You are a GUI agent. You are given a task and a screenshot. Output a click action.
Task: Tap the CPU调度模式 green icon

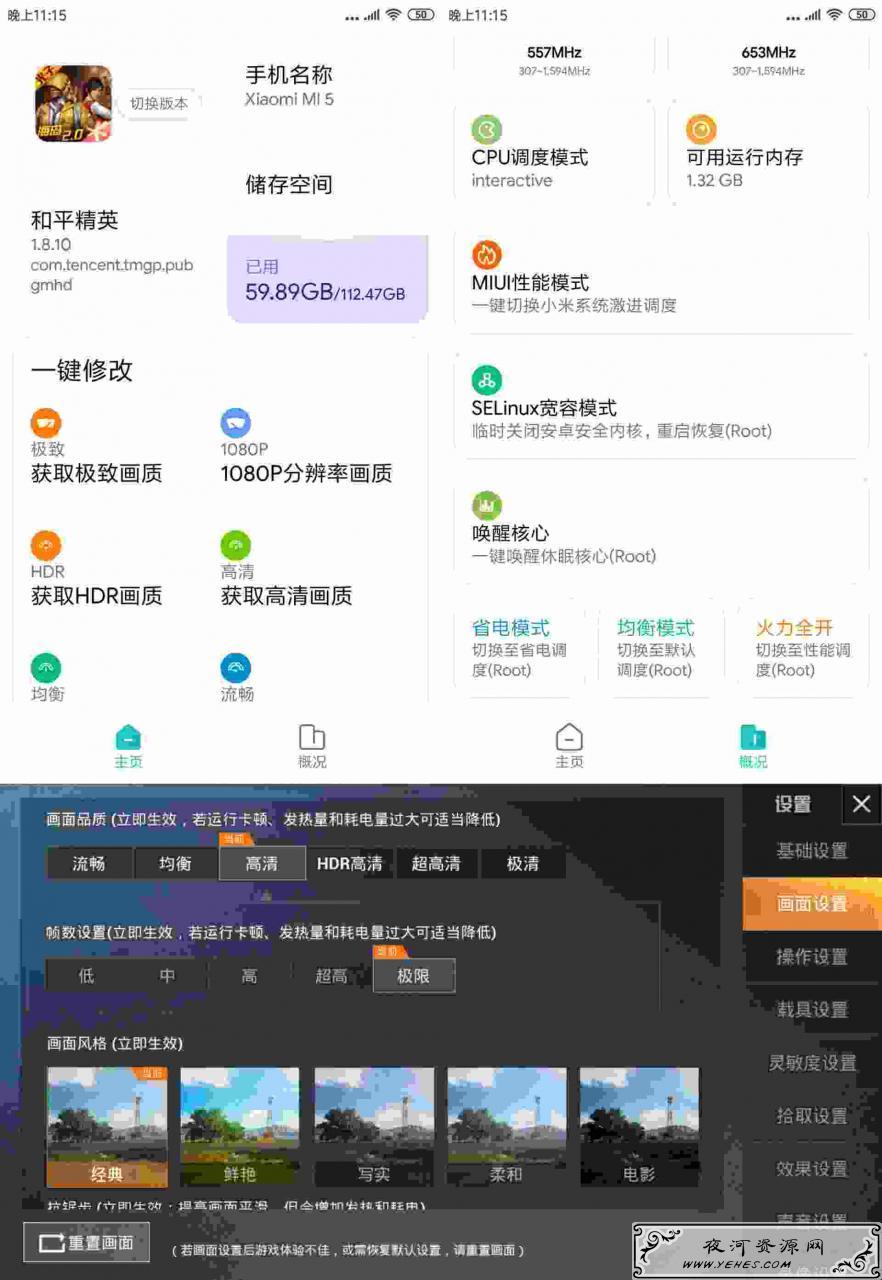487,130
